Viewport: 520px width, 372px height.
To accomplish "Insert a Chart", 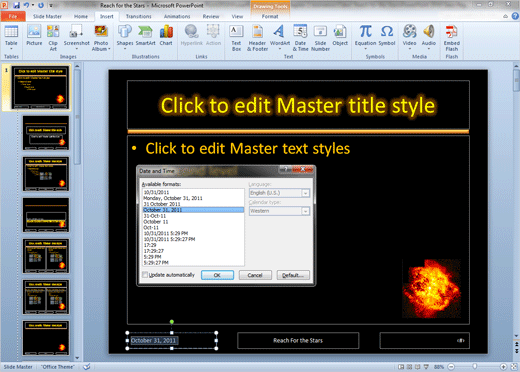I will pos(166,35).
